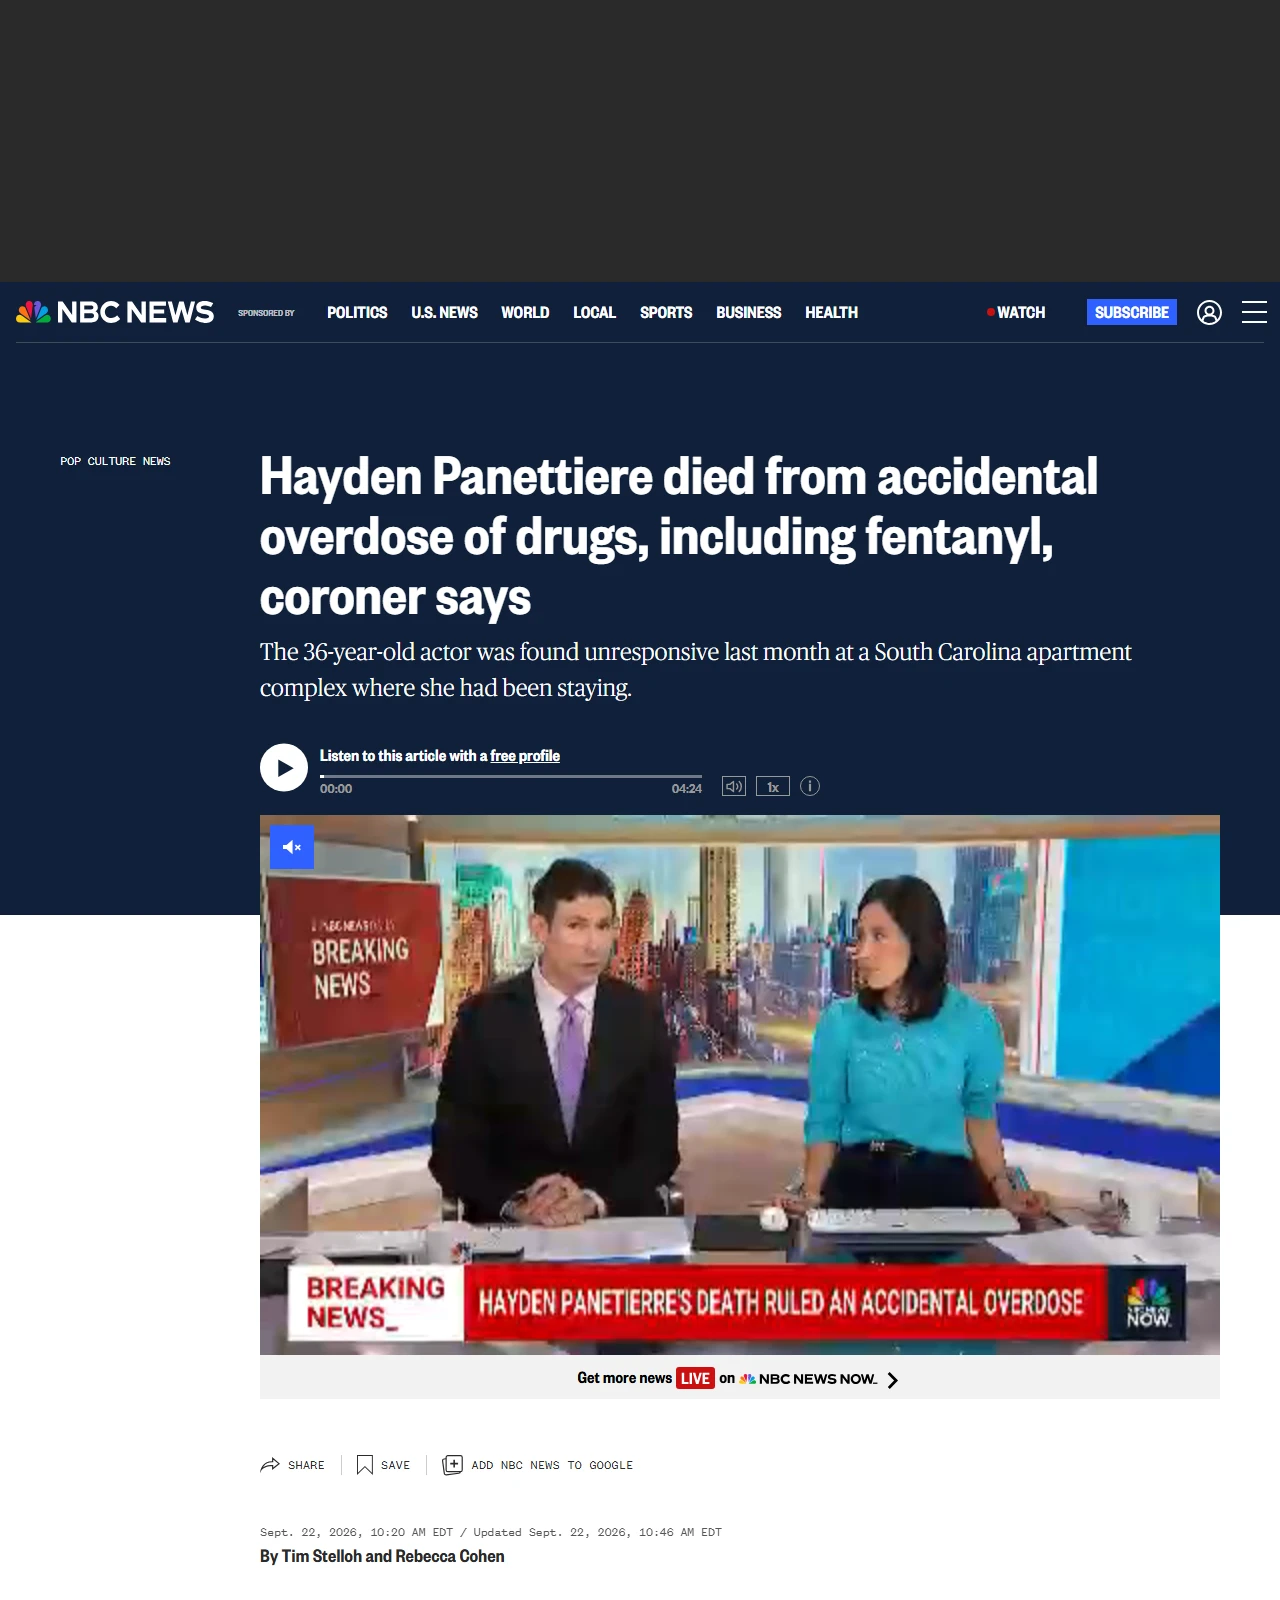Click arrow next to NBC News Now
This screenshot has height=1600, width=1280.
pyautogui.click(x=893, y=1379)
